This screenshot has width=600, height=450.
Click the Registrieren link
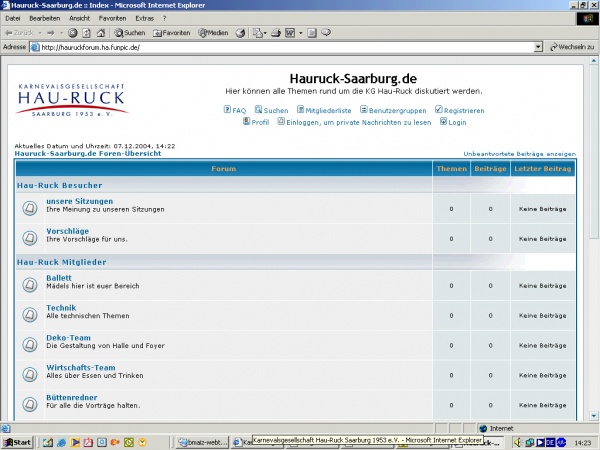(460, 110)
